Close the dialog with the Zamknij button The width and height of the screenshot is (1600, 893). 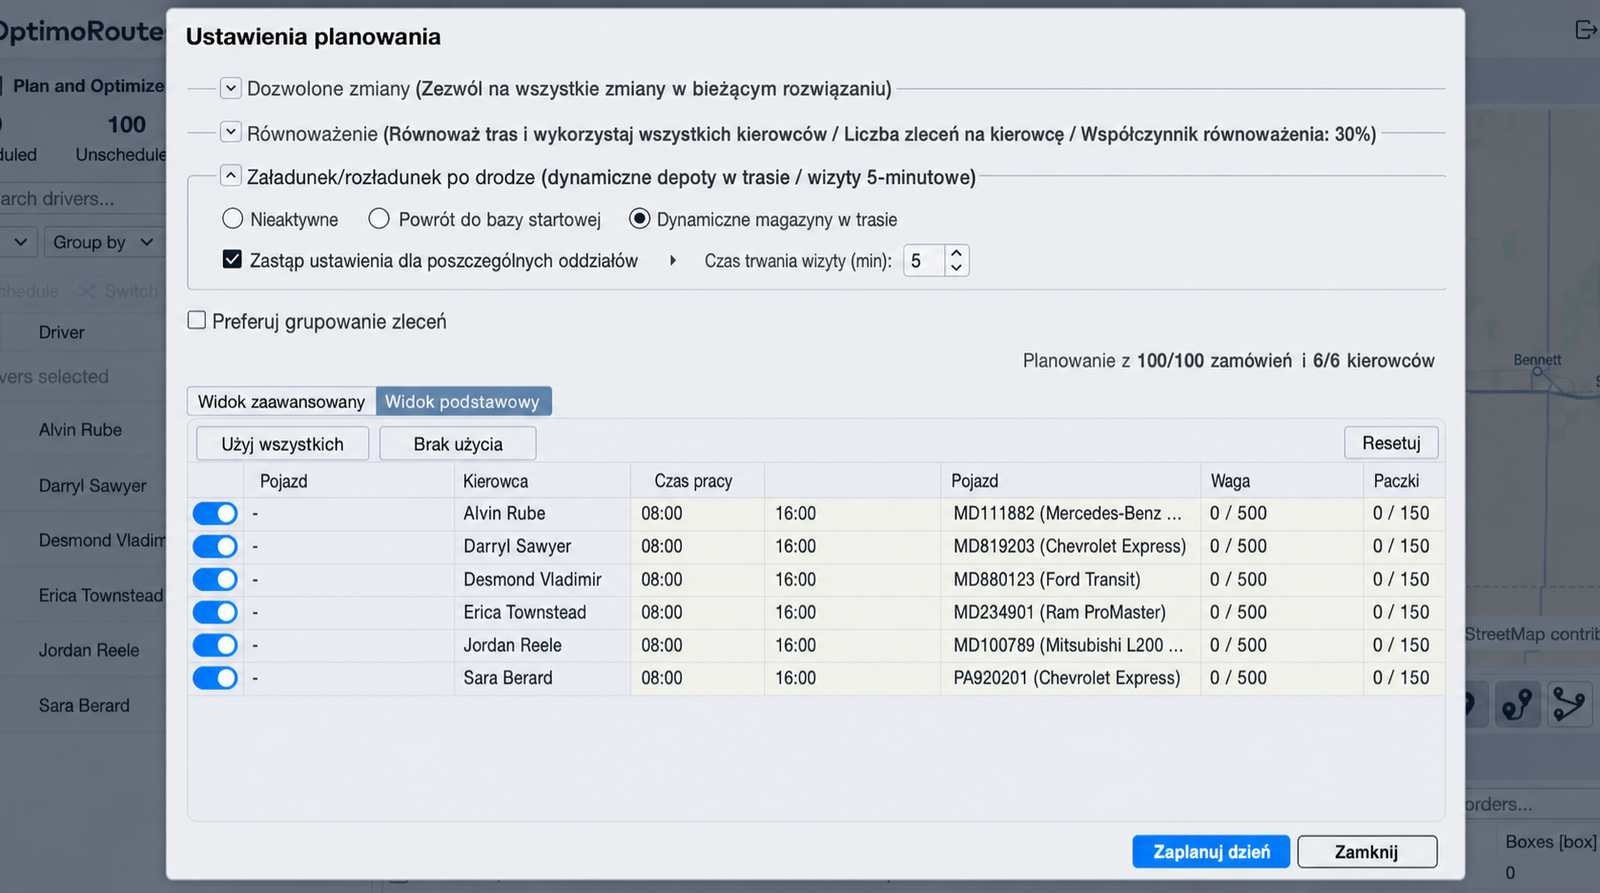click(x=1367, y=852)
